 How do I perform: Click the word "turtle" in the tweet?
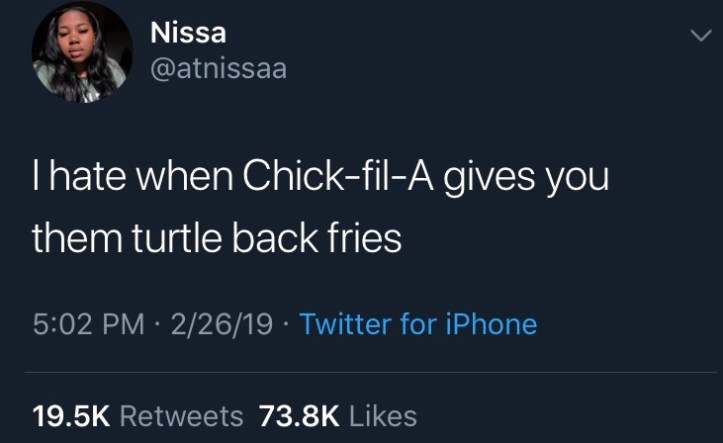click(166, 239)
